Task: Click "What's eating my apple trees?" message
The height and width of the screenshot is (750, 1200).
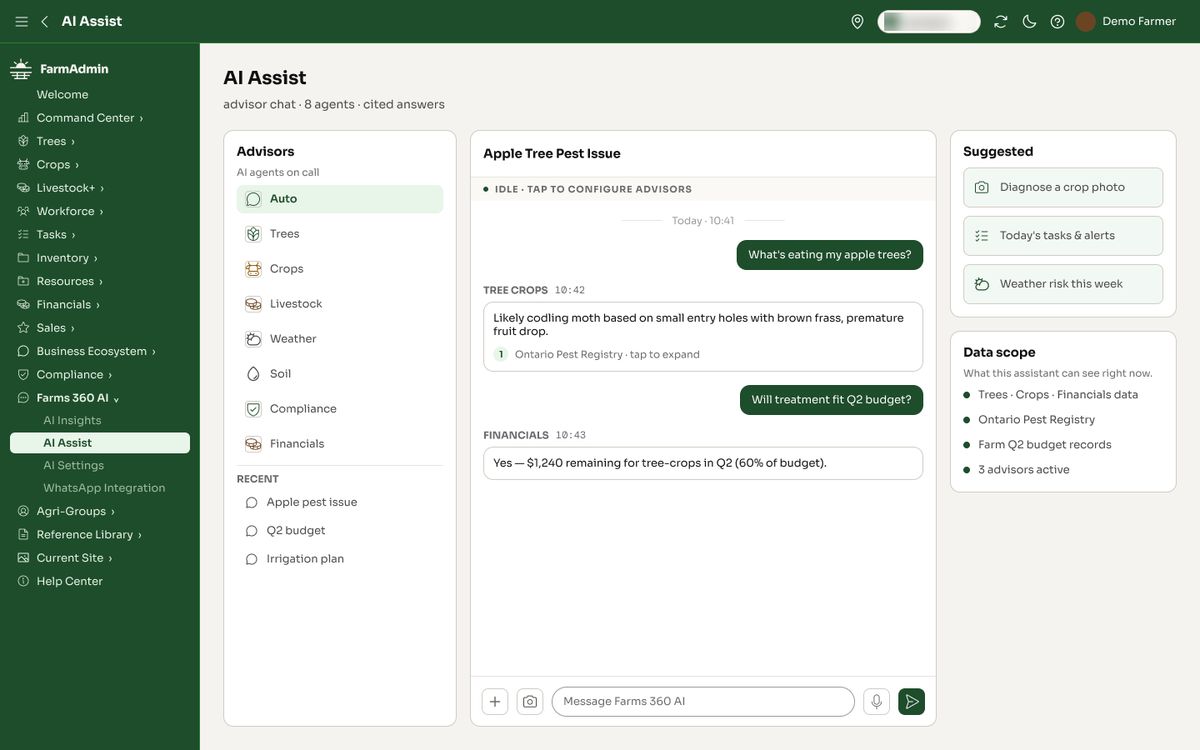Action: click(830, 255)
